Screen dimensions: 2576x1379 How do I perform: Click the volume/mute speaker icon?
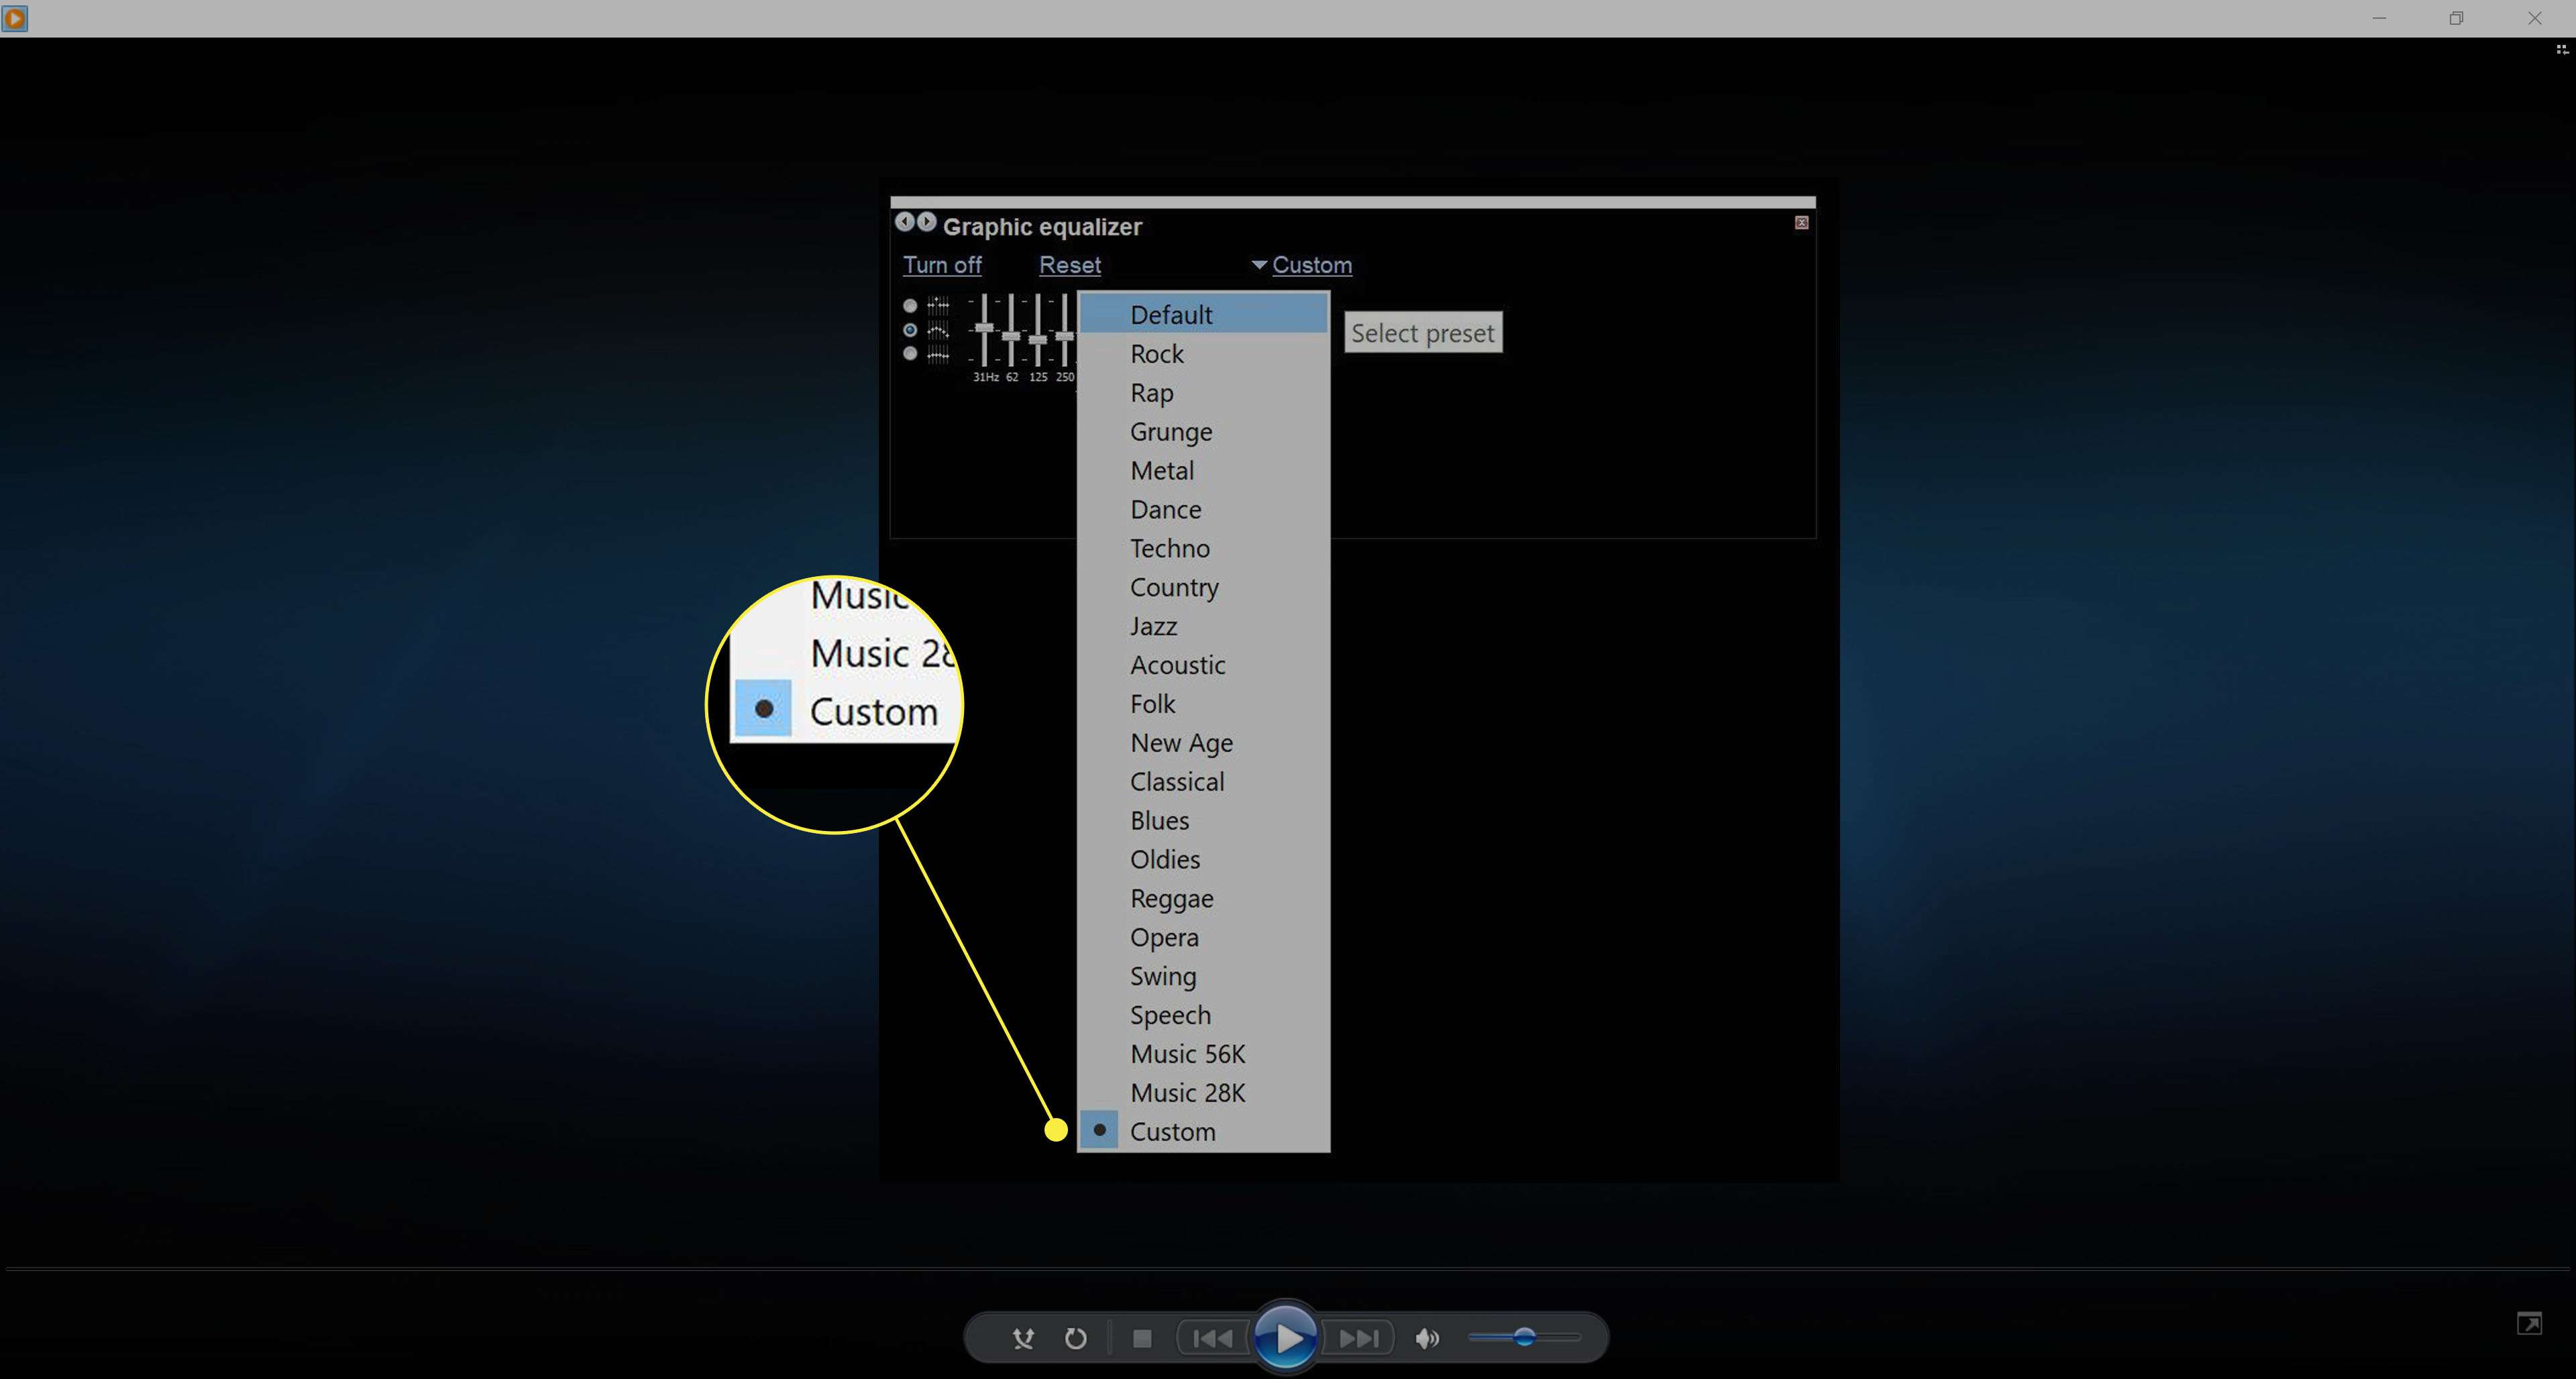[x=1428, y=1338]
